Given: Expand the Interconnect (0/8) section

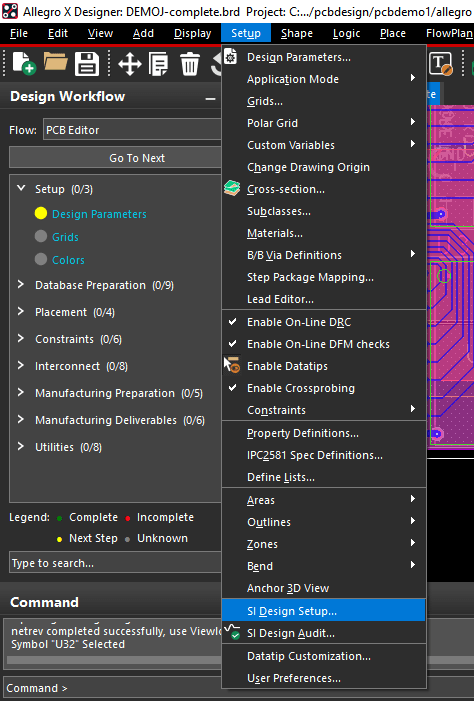Looking at the screenshot, I should click(21, 365).
